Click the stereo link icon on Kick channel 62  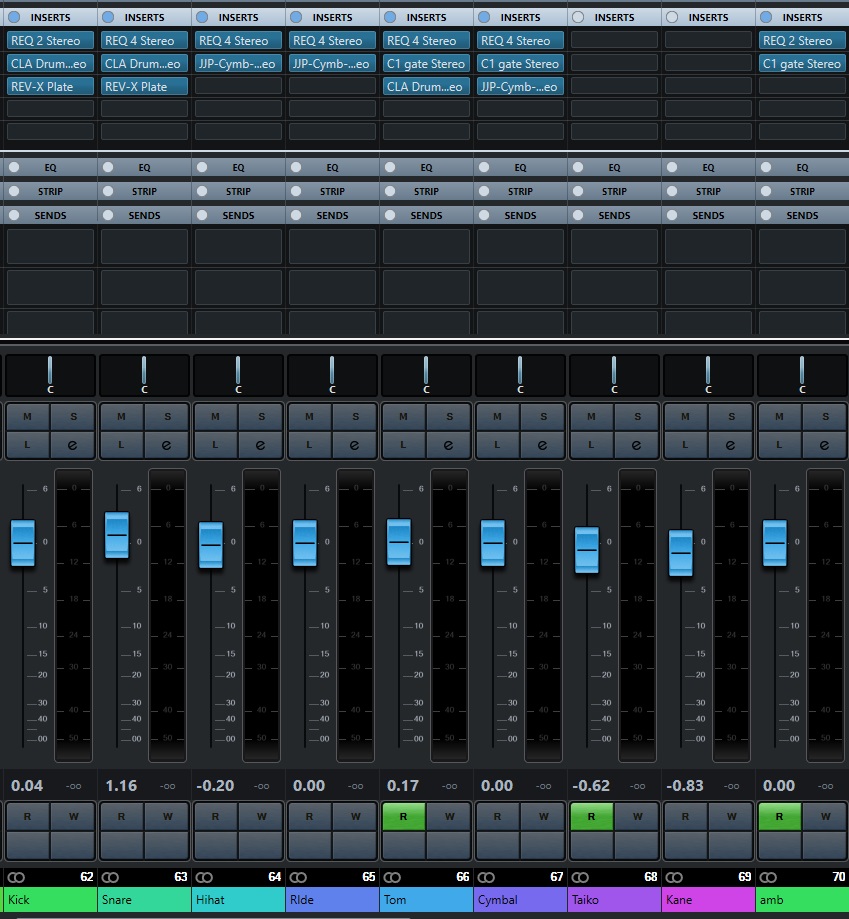(16, 877)
